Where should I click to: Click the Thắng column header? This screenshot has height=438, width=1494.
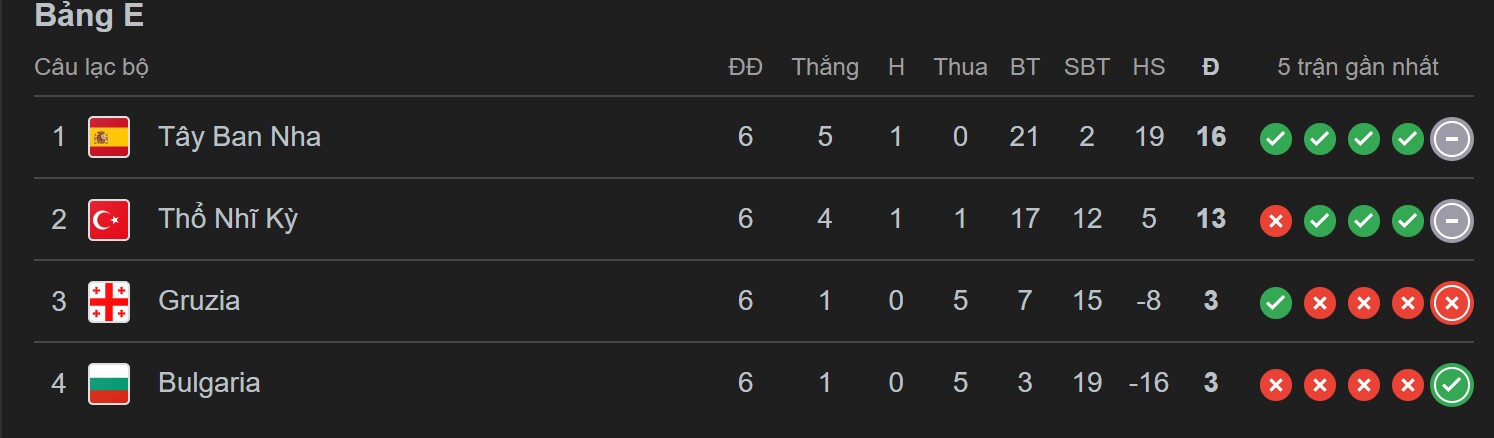(825, 67)
